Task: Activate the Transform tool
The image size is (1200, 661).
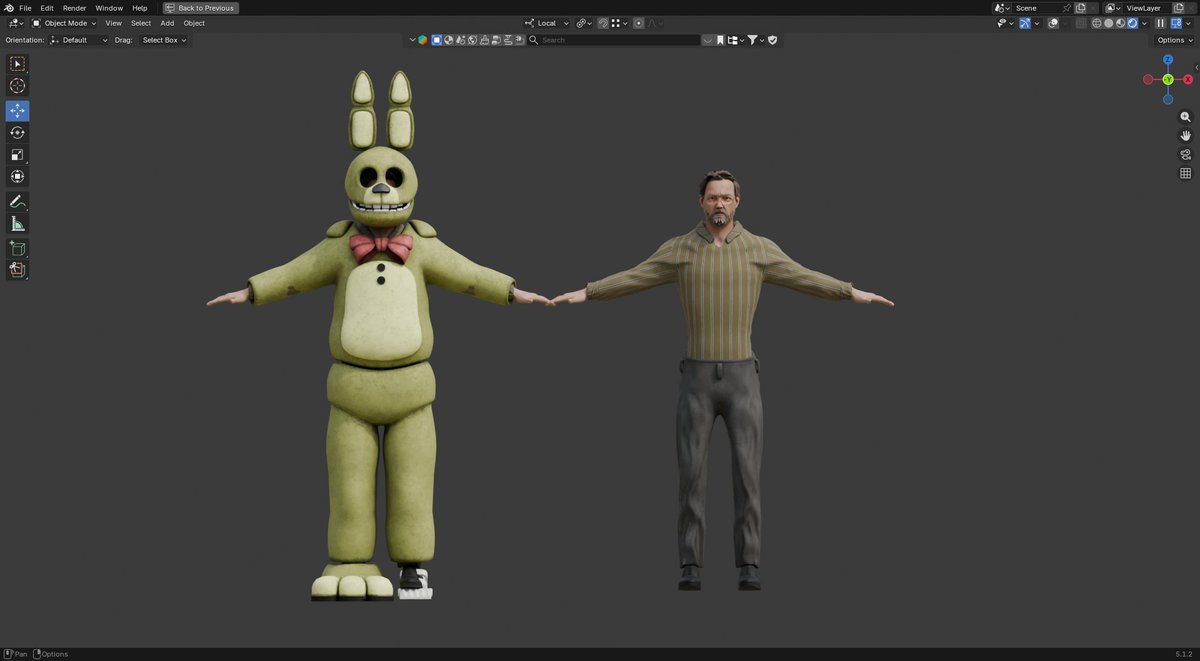Action: 17,177
